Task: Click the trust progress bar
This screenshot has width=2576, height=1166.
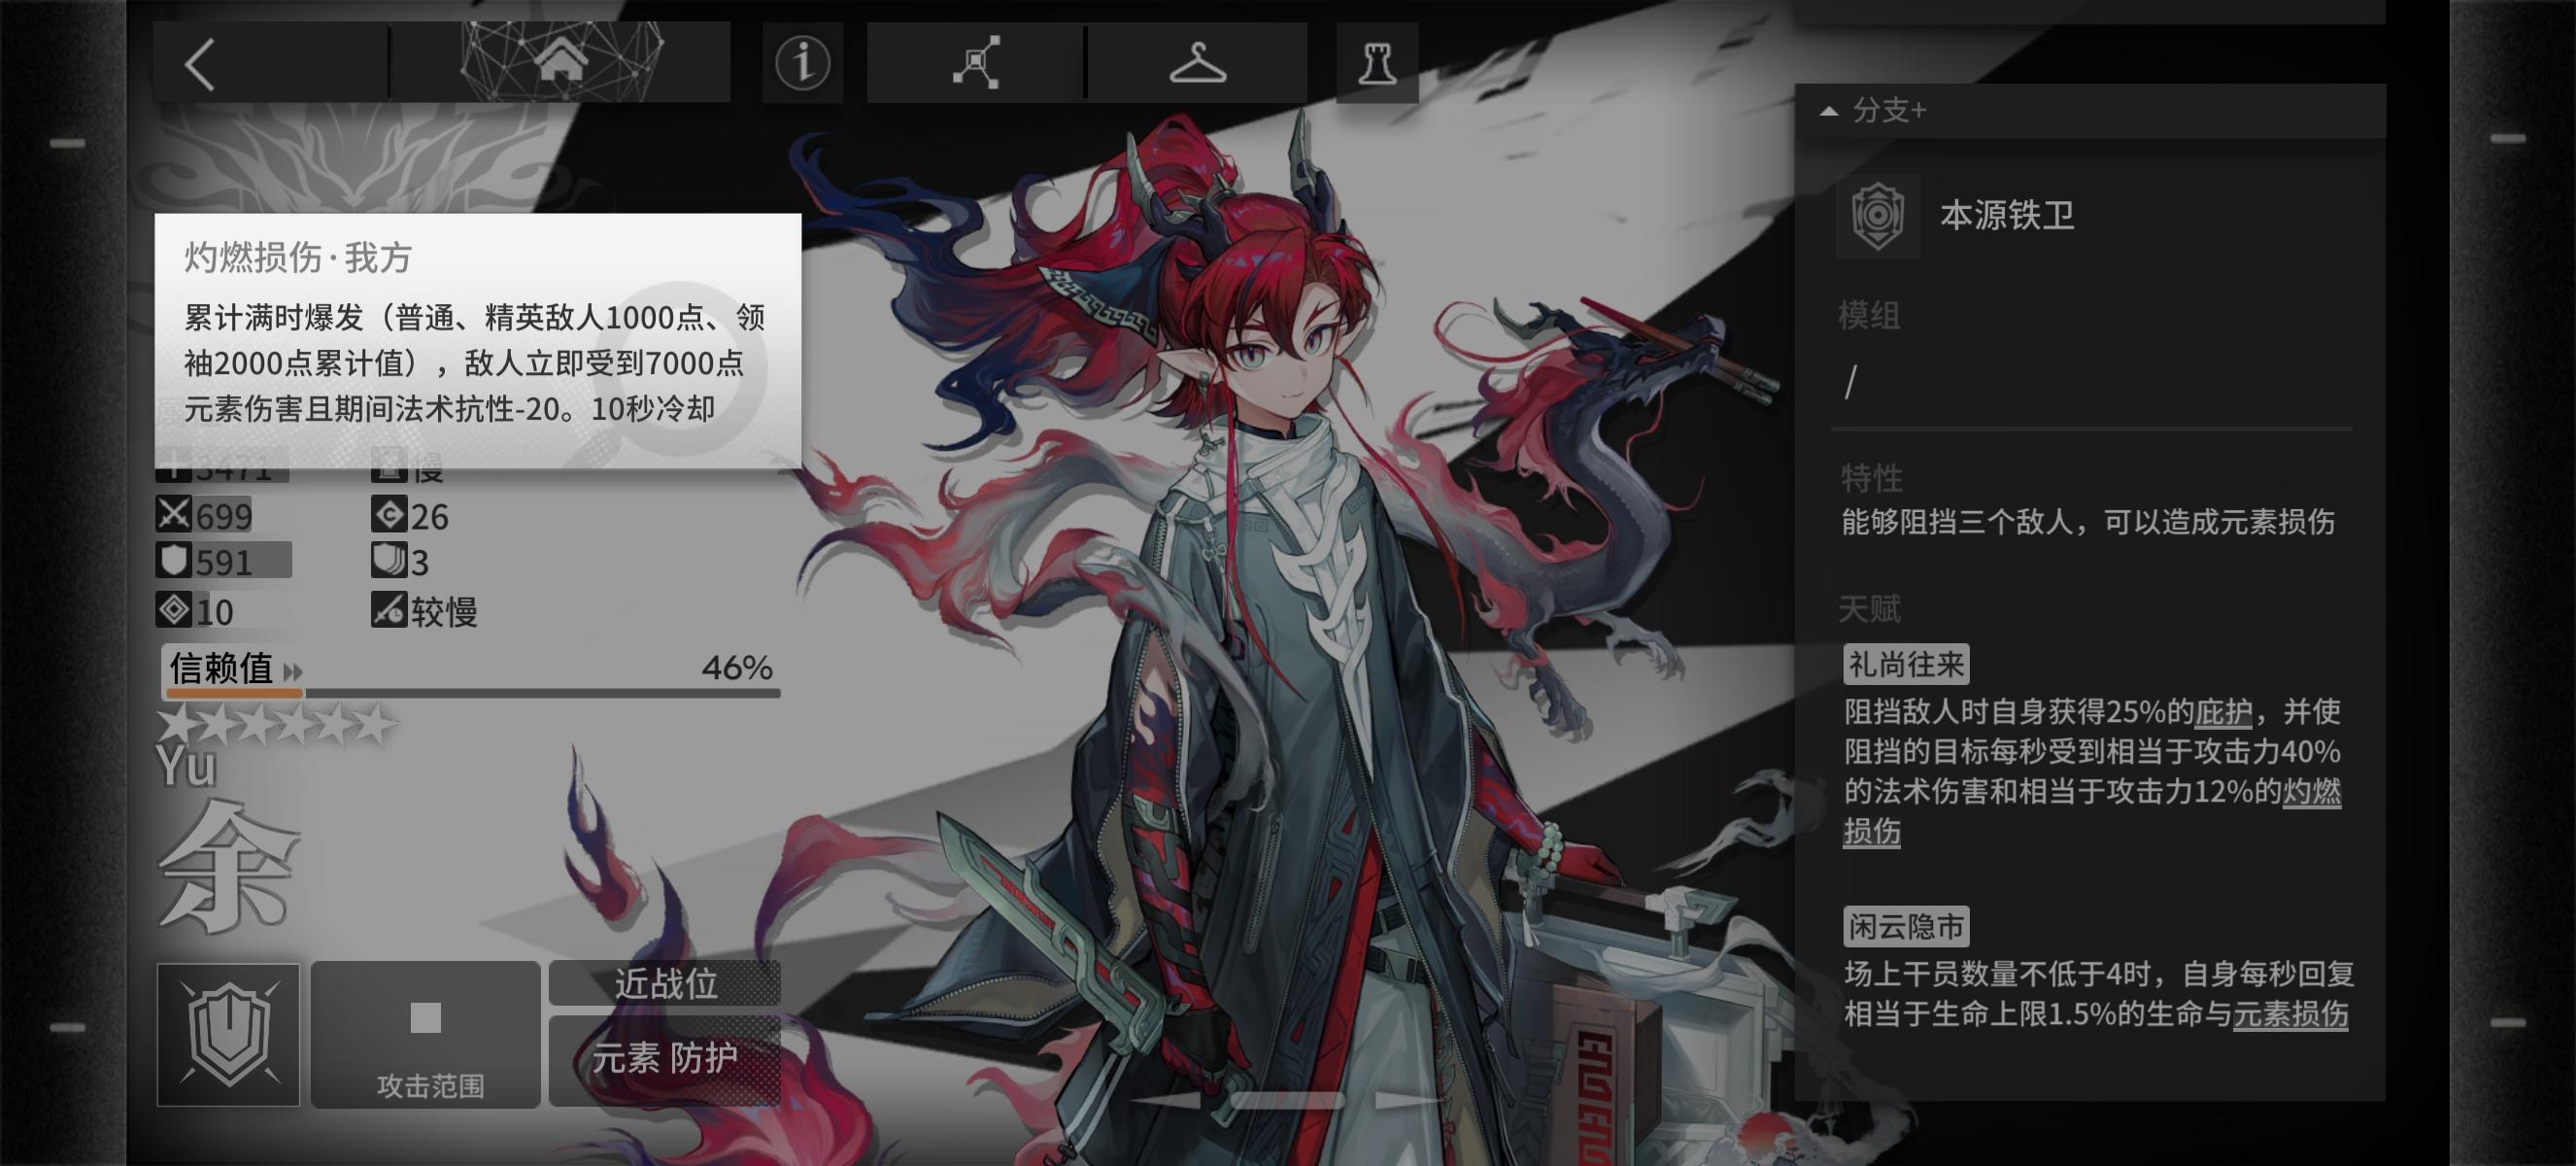Action: (472, 692)
